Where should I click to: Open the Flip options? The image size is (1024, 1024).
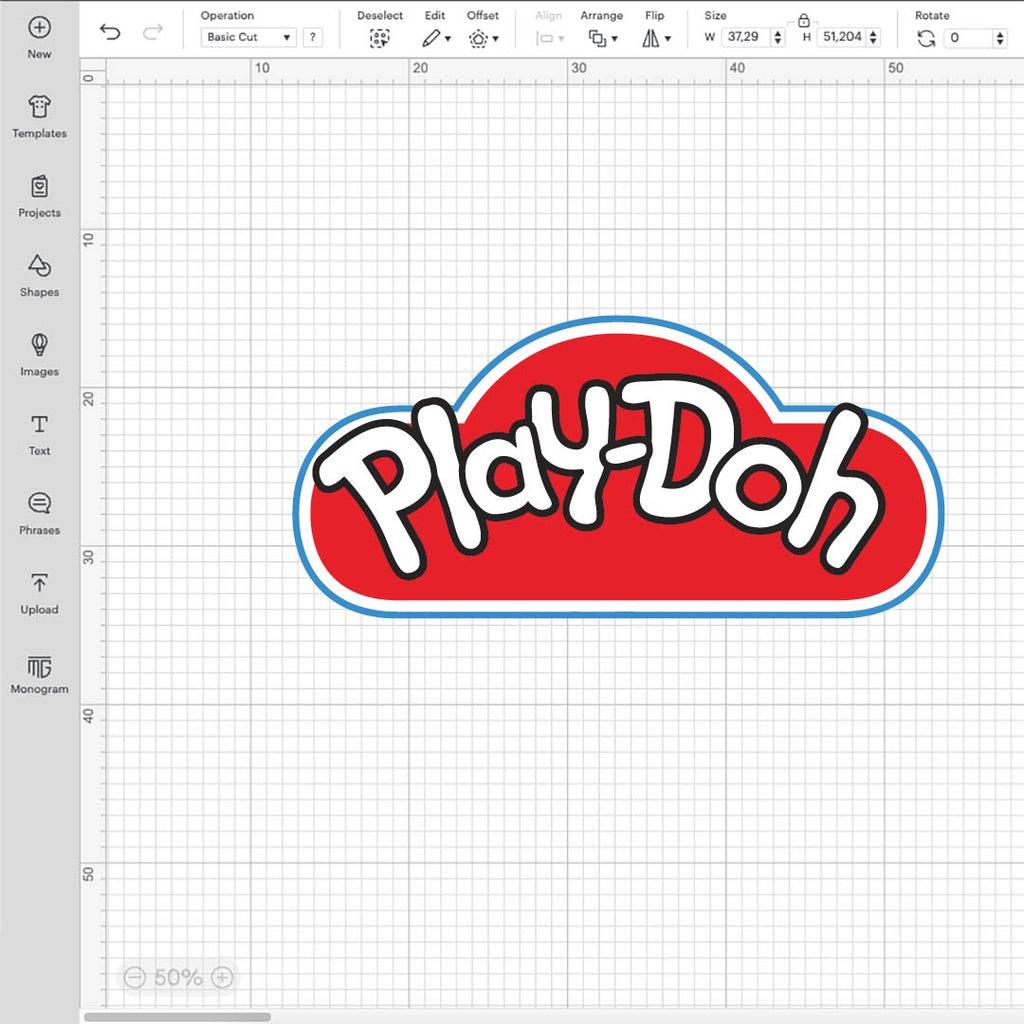coord(655,38)
